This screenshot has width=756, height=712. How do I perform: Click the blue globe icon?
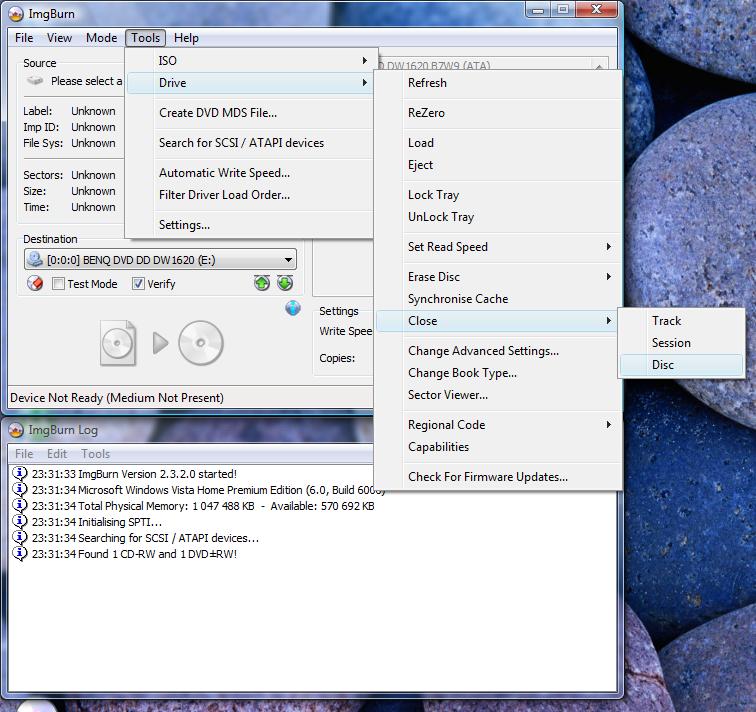click(x=293, y=308)
